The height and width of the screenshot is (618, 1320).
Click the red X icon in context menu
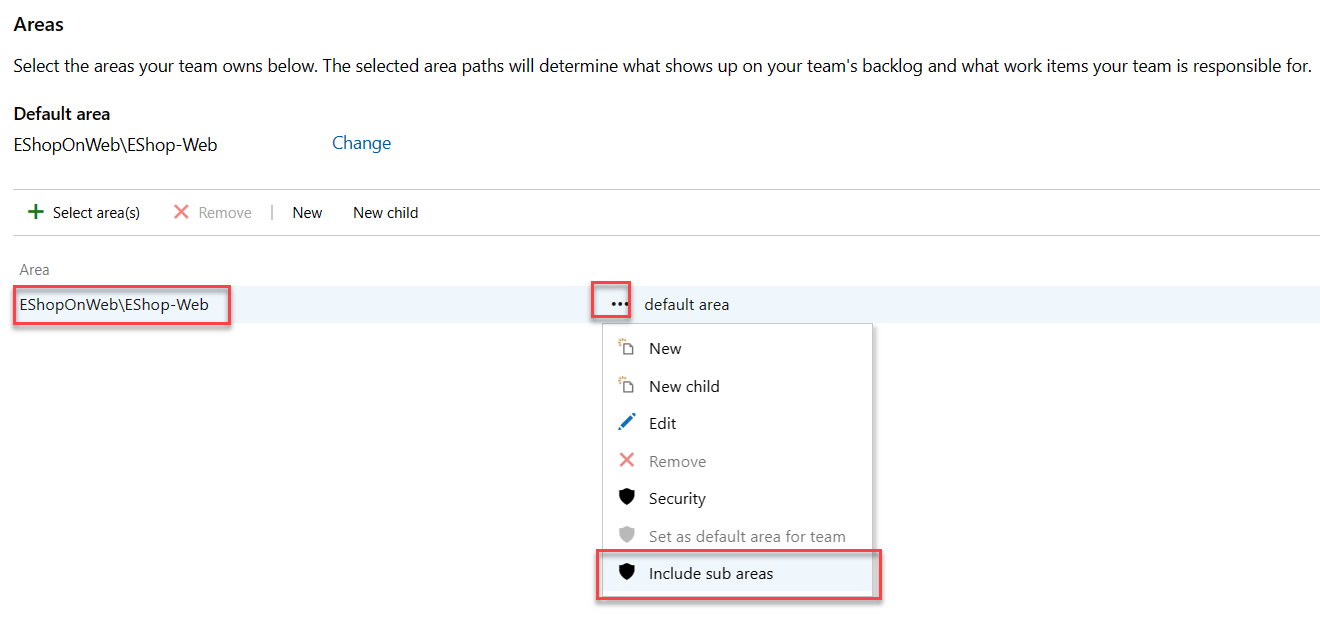tap(627, 461)
